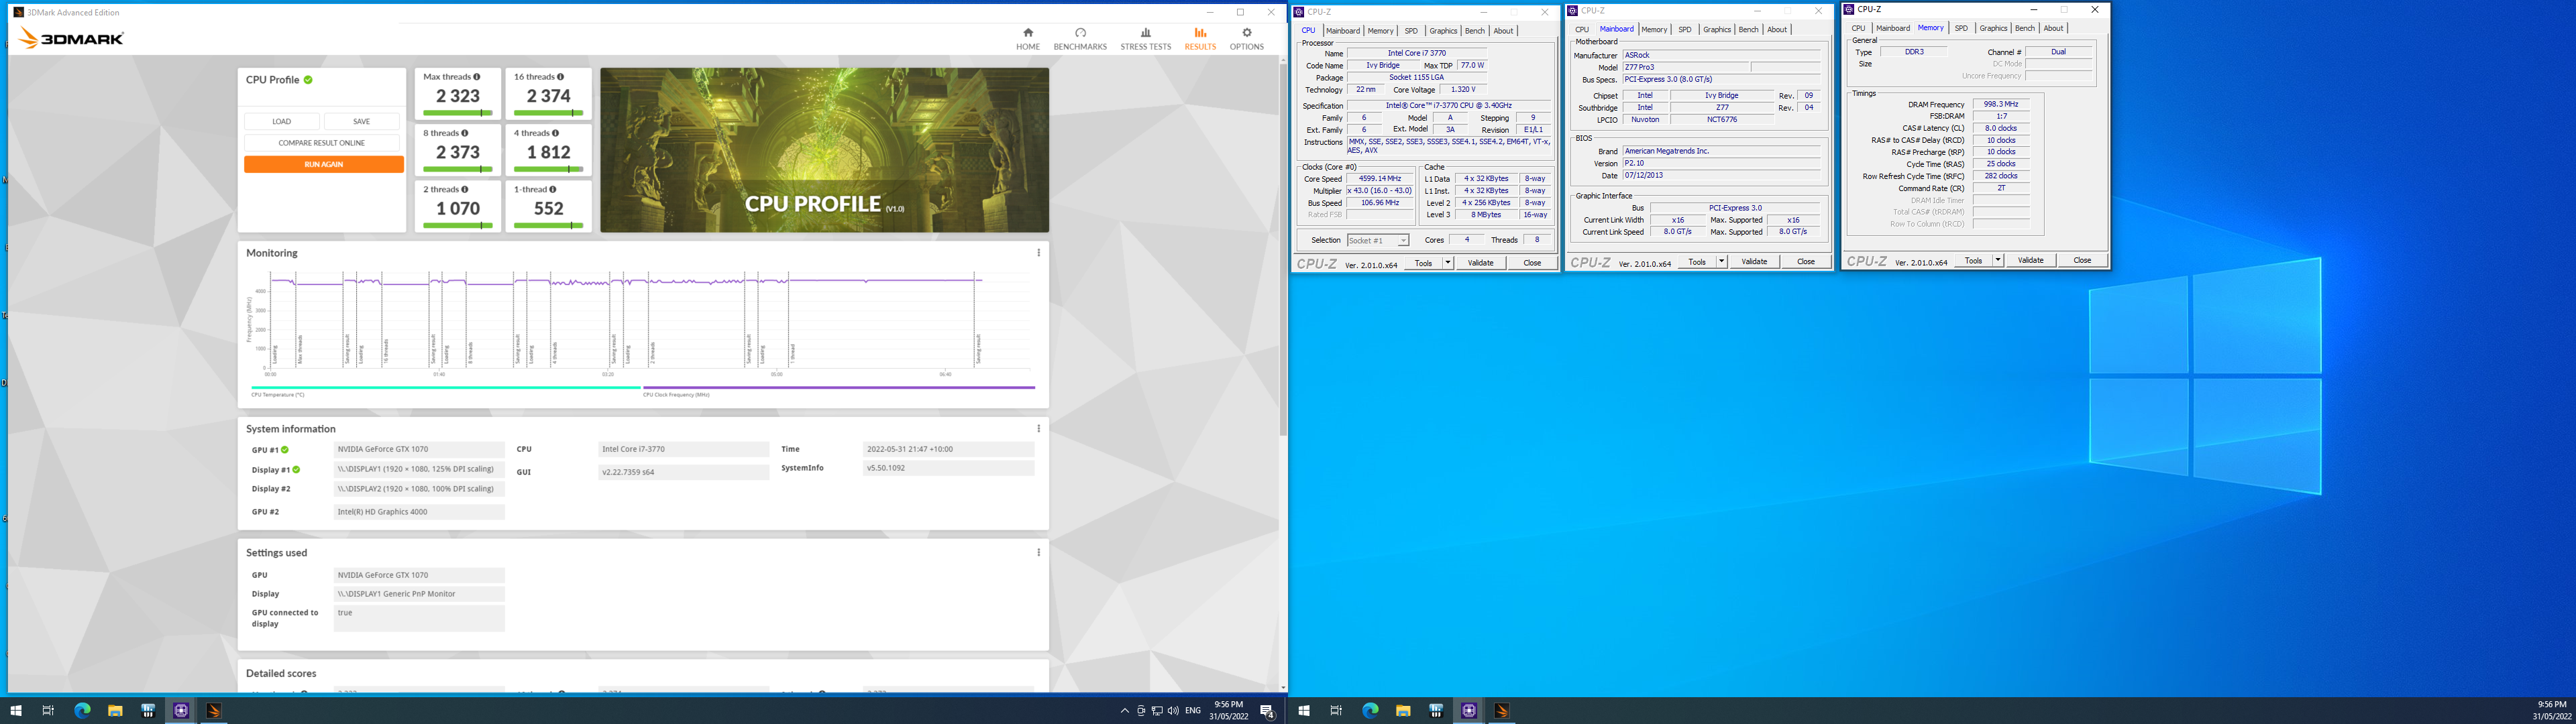Click the CPU Temperature legend line
The width and height of the screenshot is (2576, 724).
click(446, 388)
